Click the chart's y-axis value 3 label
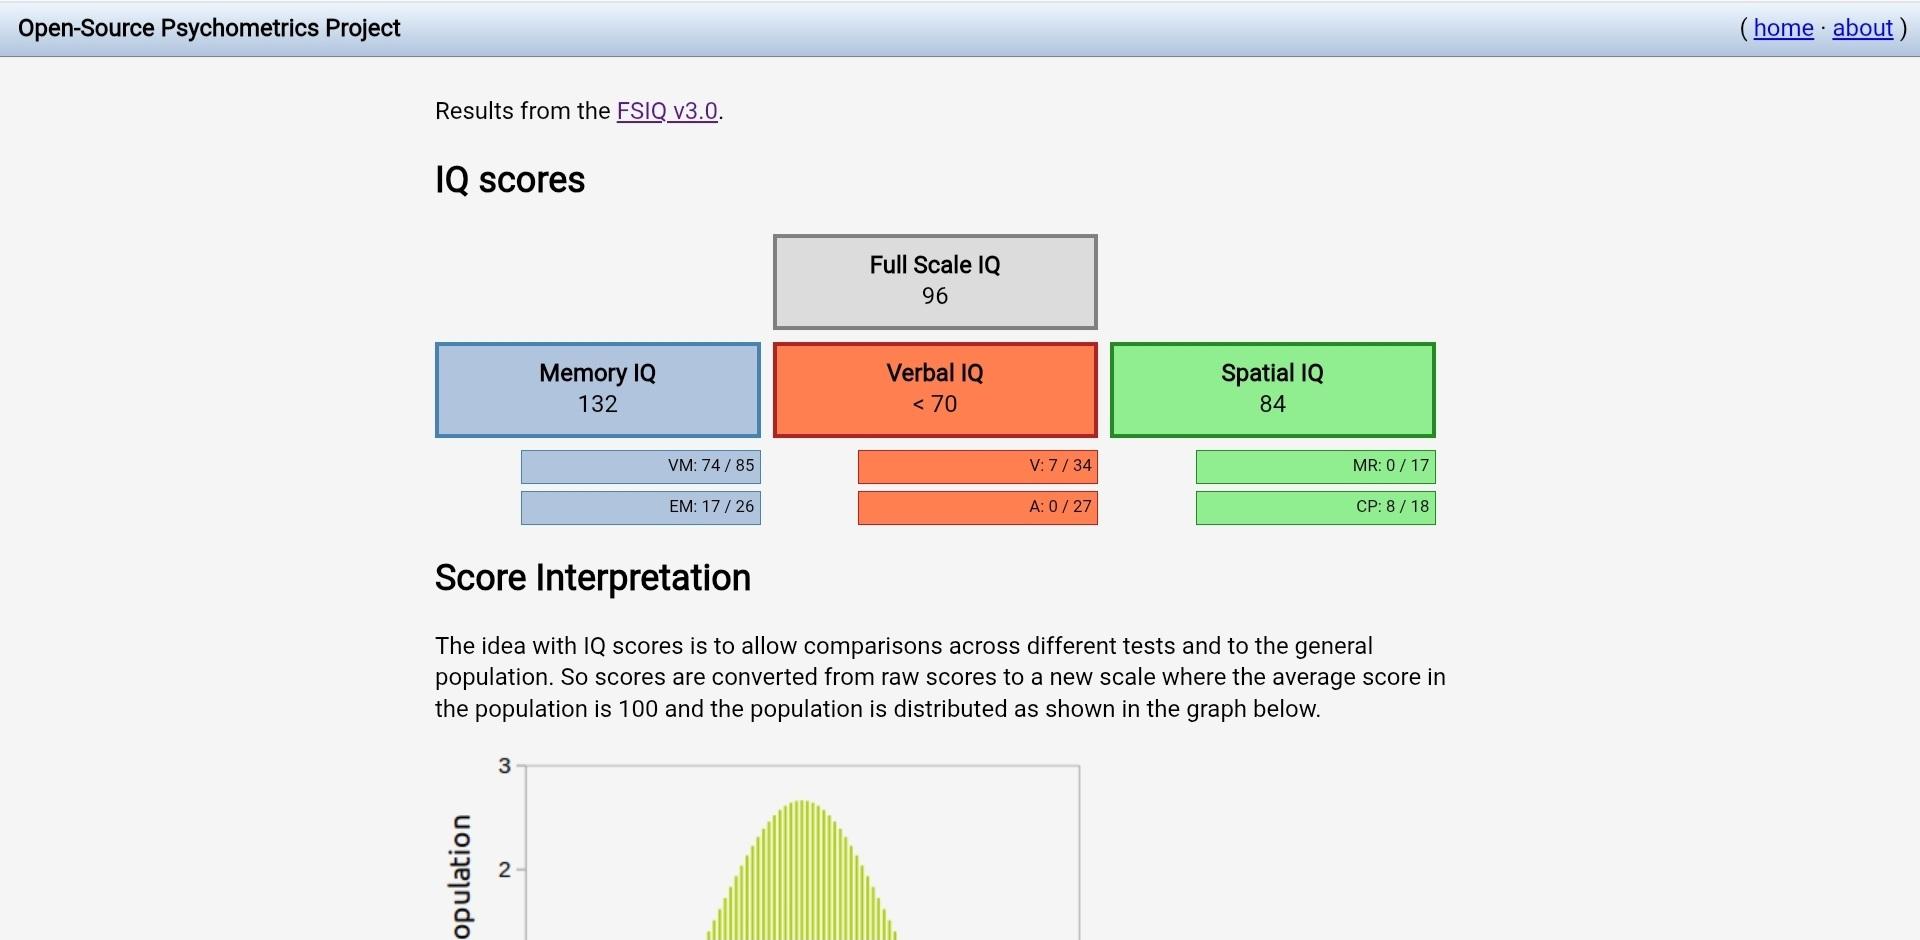 (x=504, y=766)
